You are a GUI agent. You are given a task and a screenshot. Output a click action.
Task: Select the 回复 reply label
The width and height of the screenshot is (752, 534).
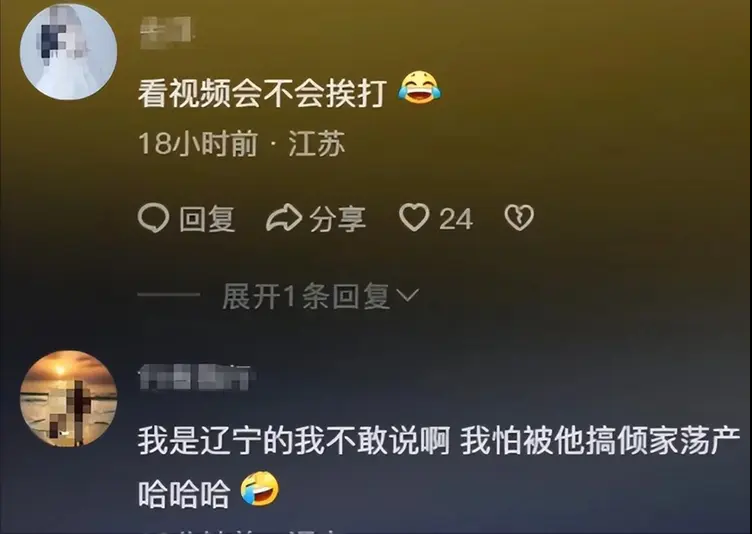coord(207,219)
